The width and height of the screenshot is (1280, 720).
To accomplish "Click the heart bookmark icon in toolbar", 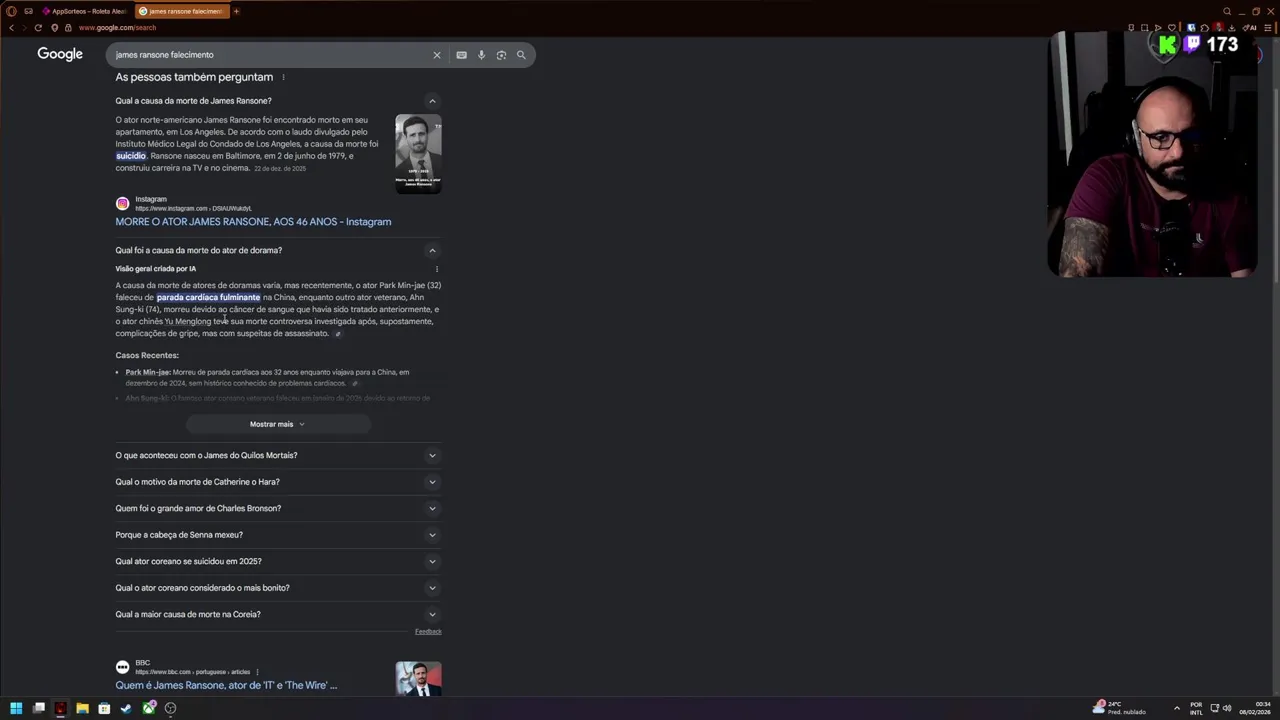I will [x=1172, y=28].
